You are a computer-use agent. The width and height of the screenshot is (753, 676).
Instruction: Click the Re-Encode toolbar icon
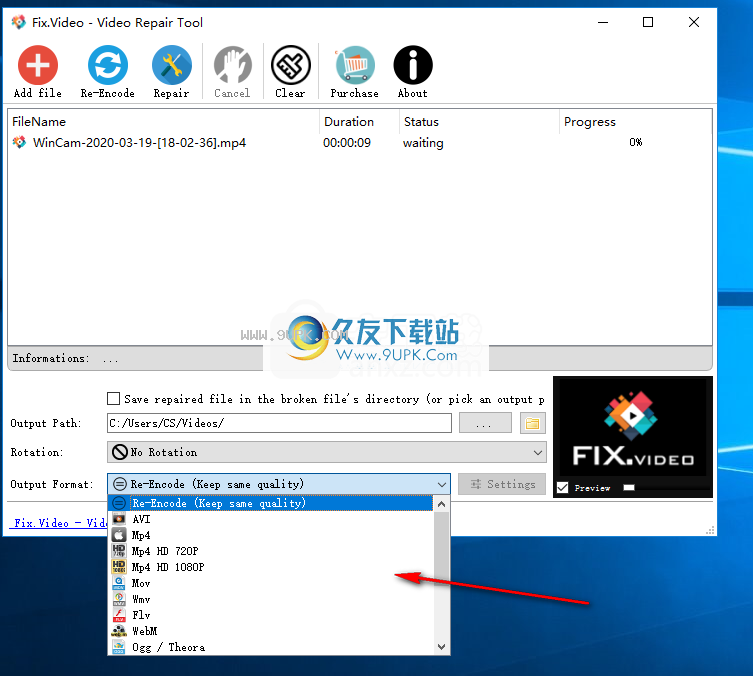[x=108, y=65]
